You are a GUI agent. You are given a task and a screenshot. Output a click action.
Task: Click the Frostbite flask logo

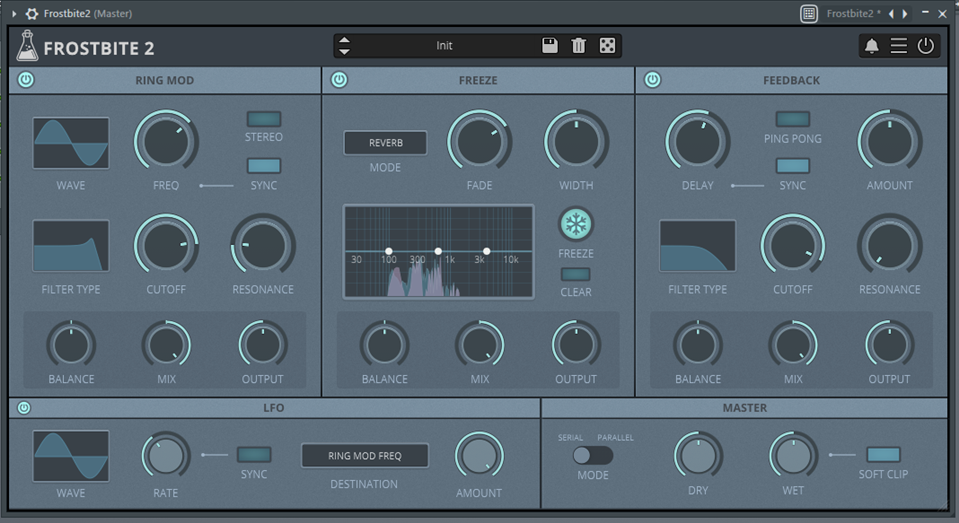[x=26, y=46]
